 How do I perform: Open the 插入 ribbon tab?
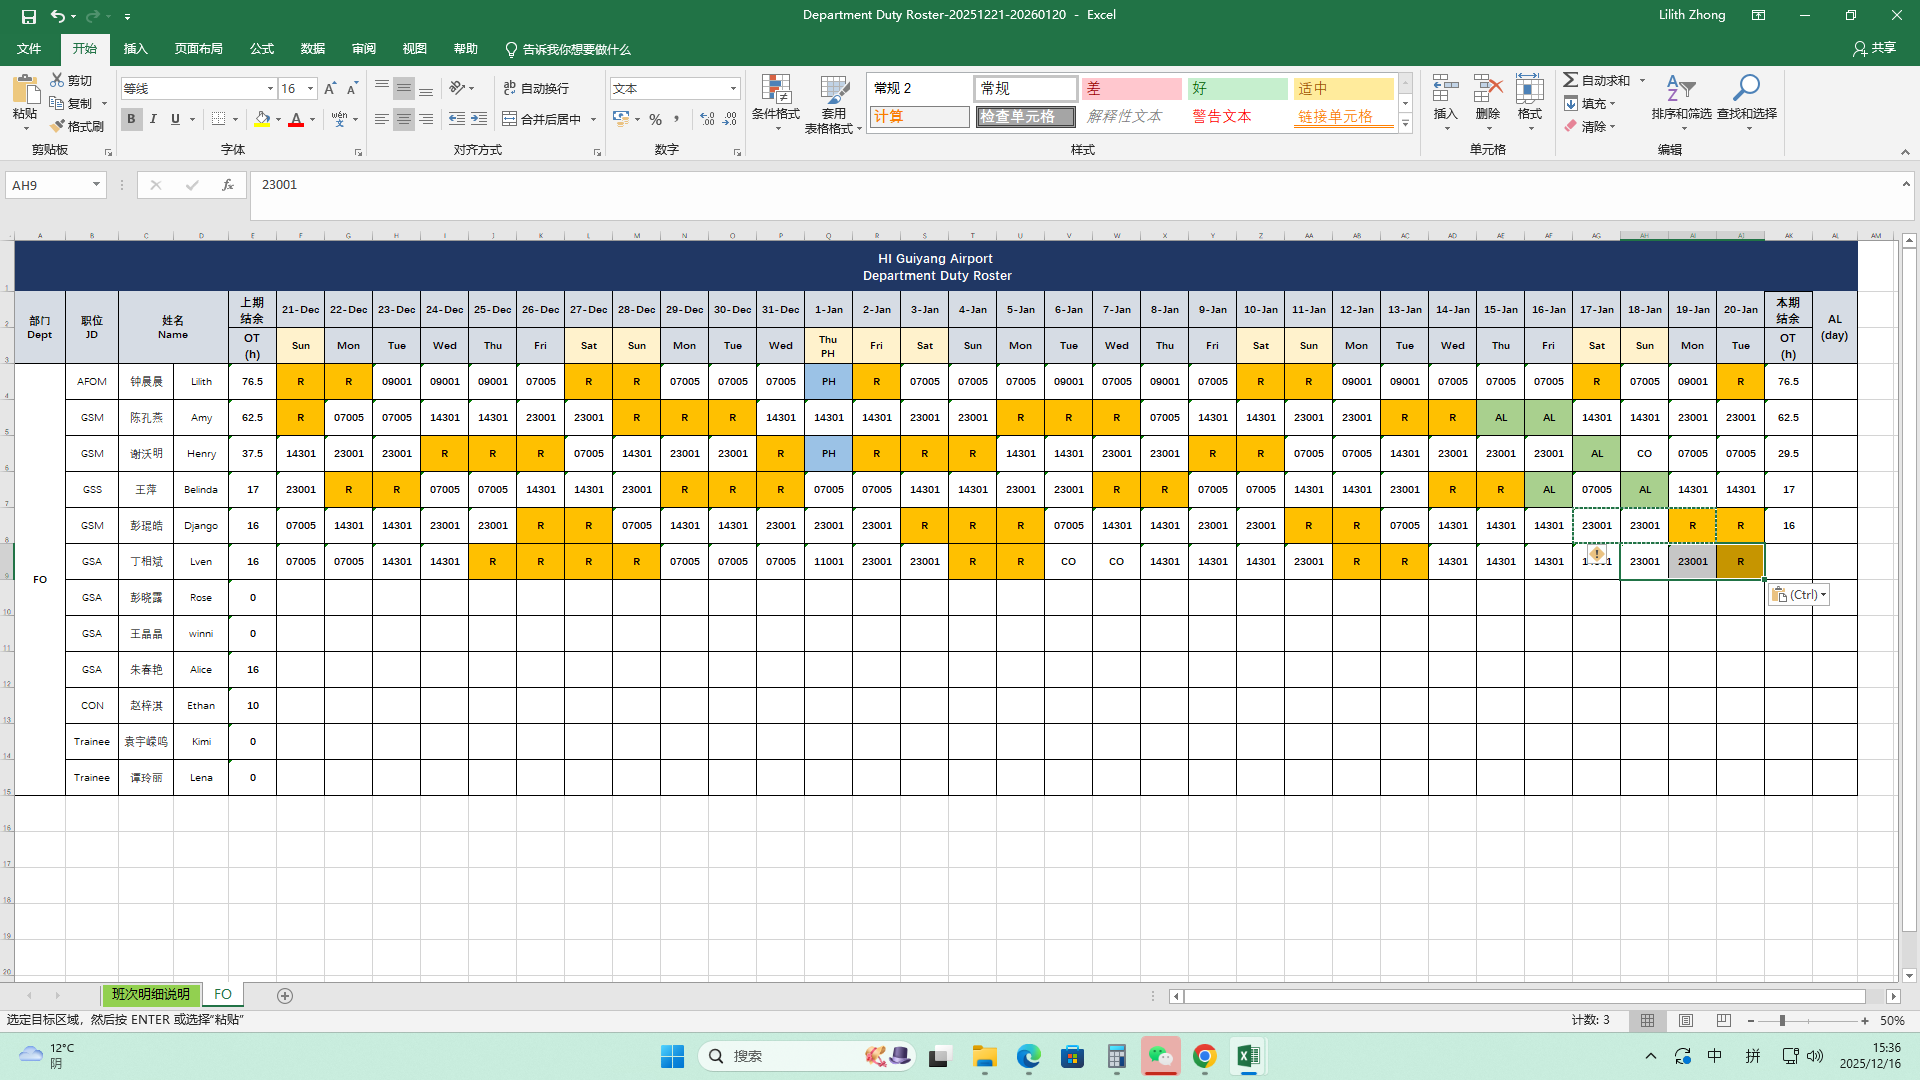[135, 49]
